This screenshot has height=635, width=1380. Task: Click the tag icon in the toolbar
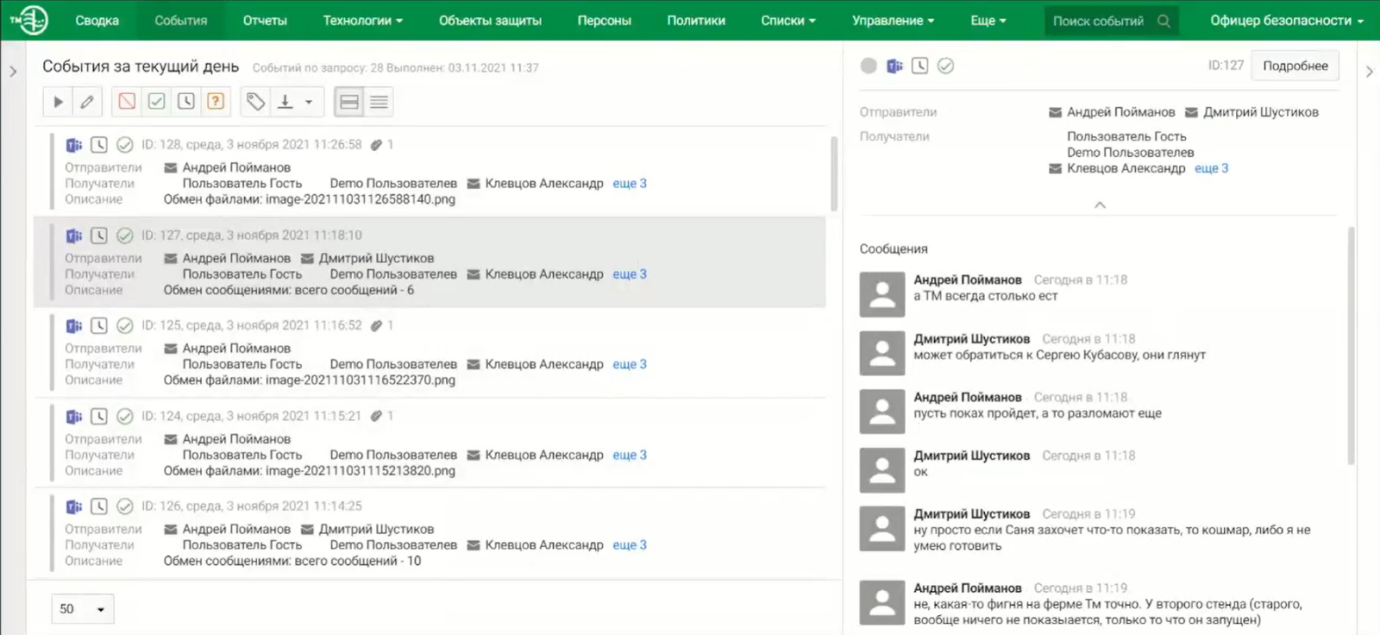click(x=256, y=102)
